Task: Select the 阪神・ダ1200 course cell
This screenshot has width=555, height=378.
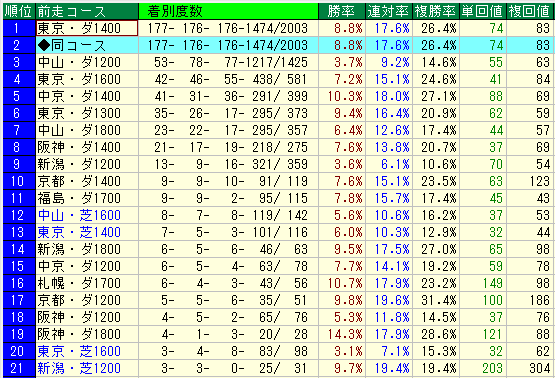Action: (87, 317)
